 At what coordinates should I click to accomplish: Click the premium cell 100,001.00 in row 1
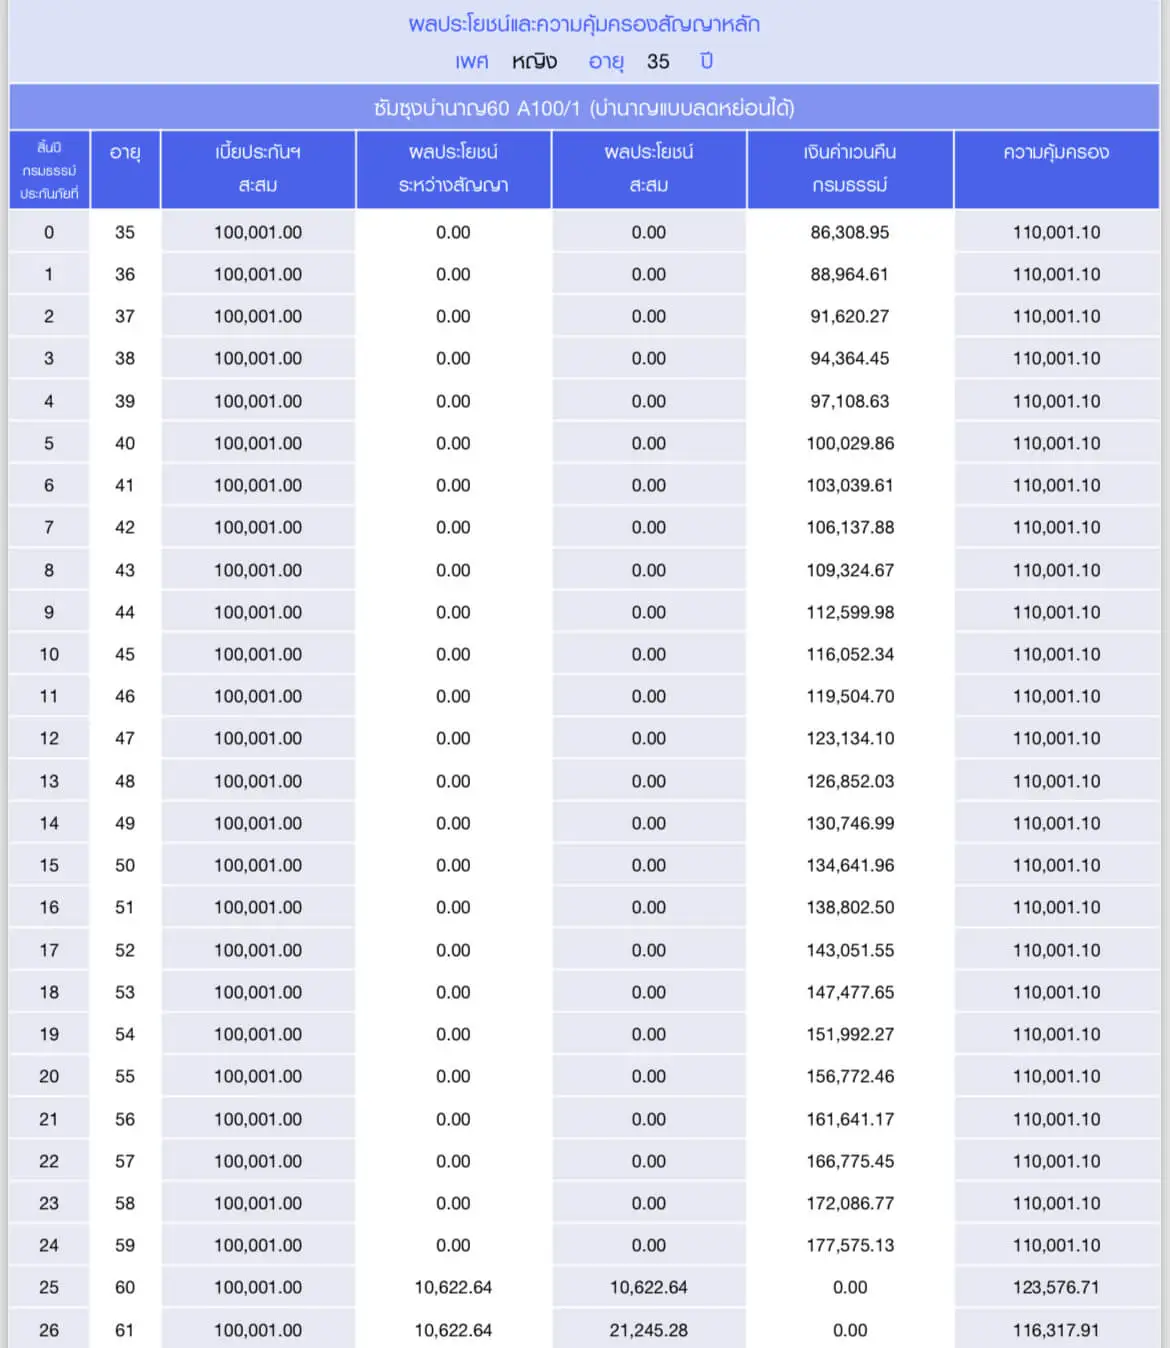258,273
